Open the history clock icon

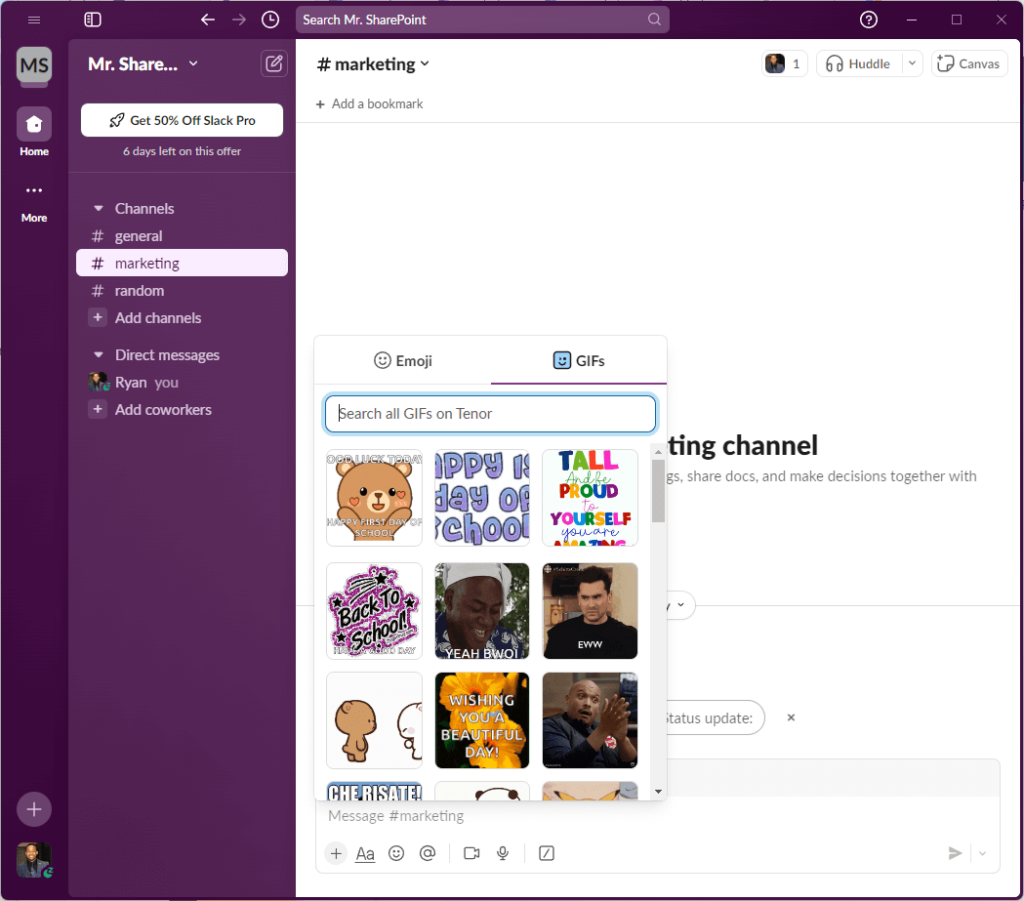point(270,20)
